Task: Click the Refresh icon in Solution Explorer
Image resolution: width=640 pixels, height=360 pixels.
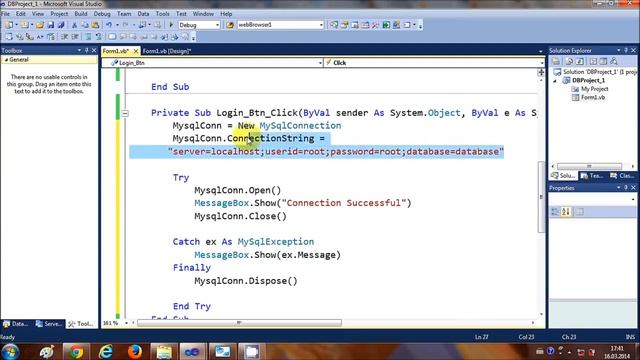Action: coord(580,62)
